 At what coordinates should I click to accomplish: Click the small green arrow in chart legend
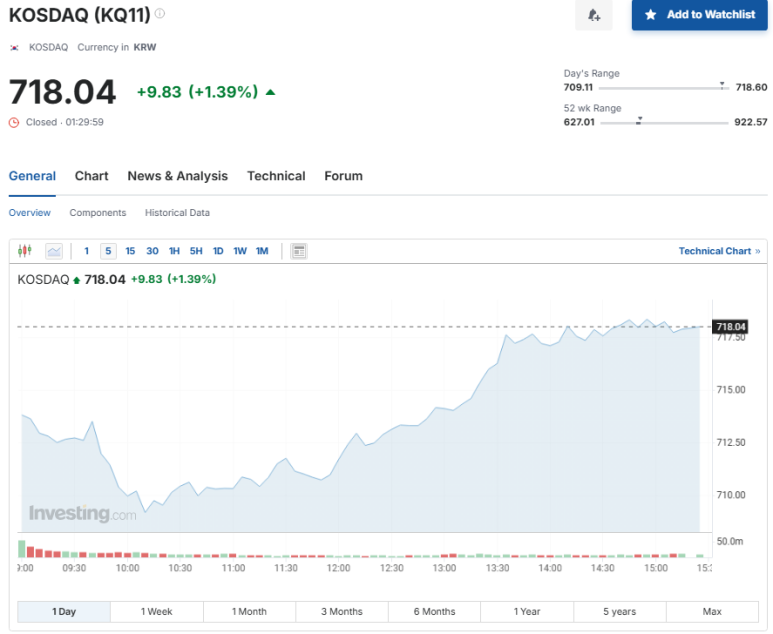76,281
